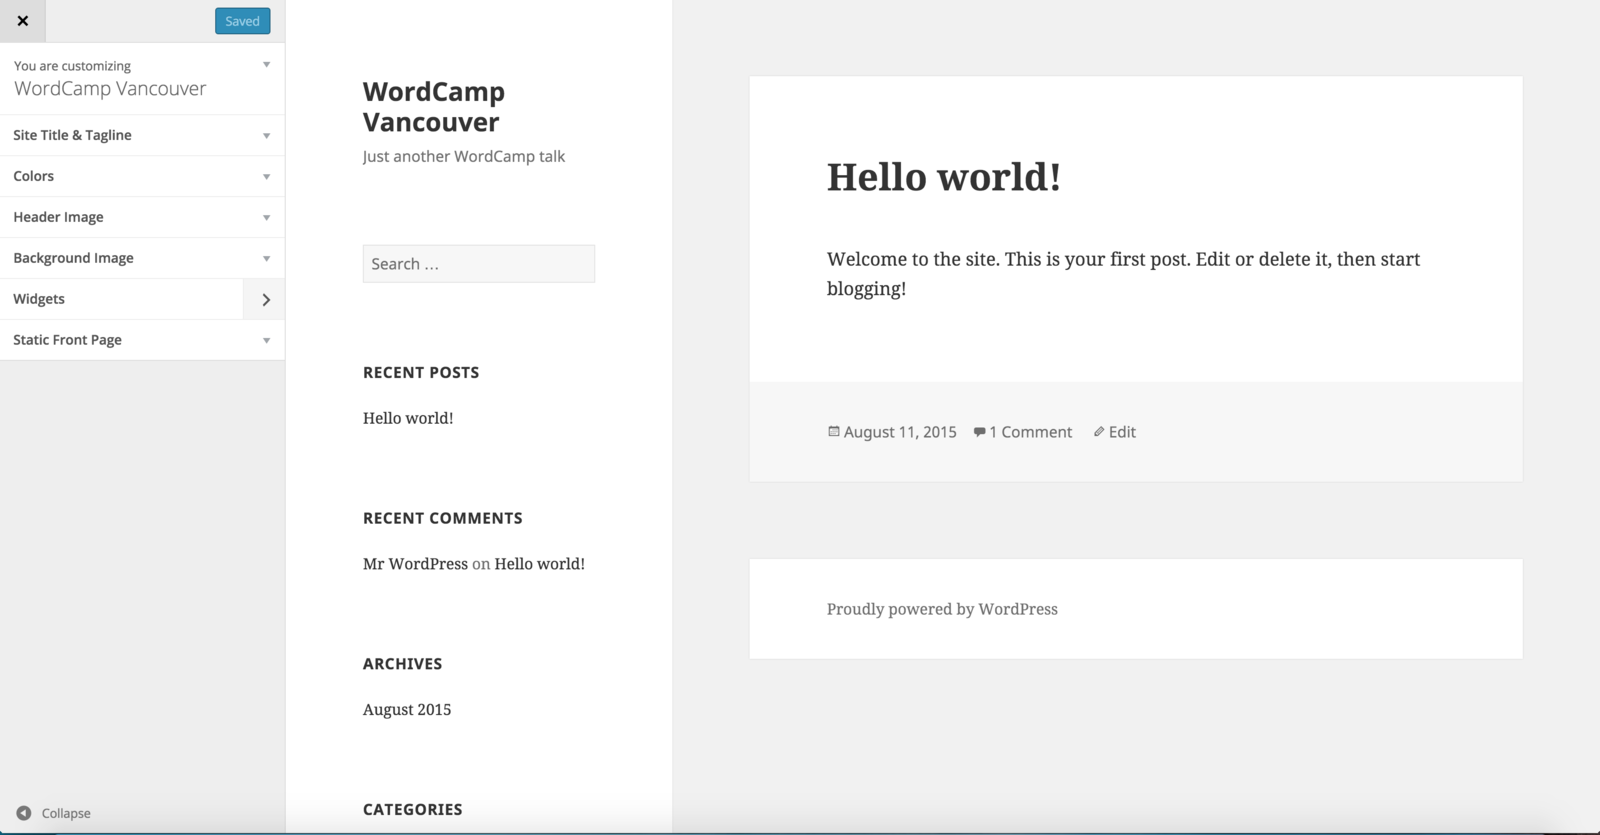Image resolution: width=1600 pixels, height=835 pixels.
Task: Open the Proudly powered by WordPress link
Action: pos(942,609)
